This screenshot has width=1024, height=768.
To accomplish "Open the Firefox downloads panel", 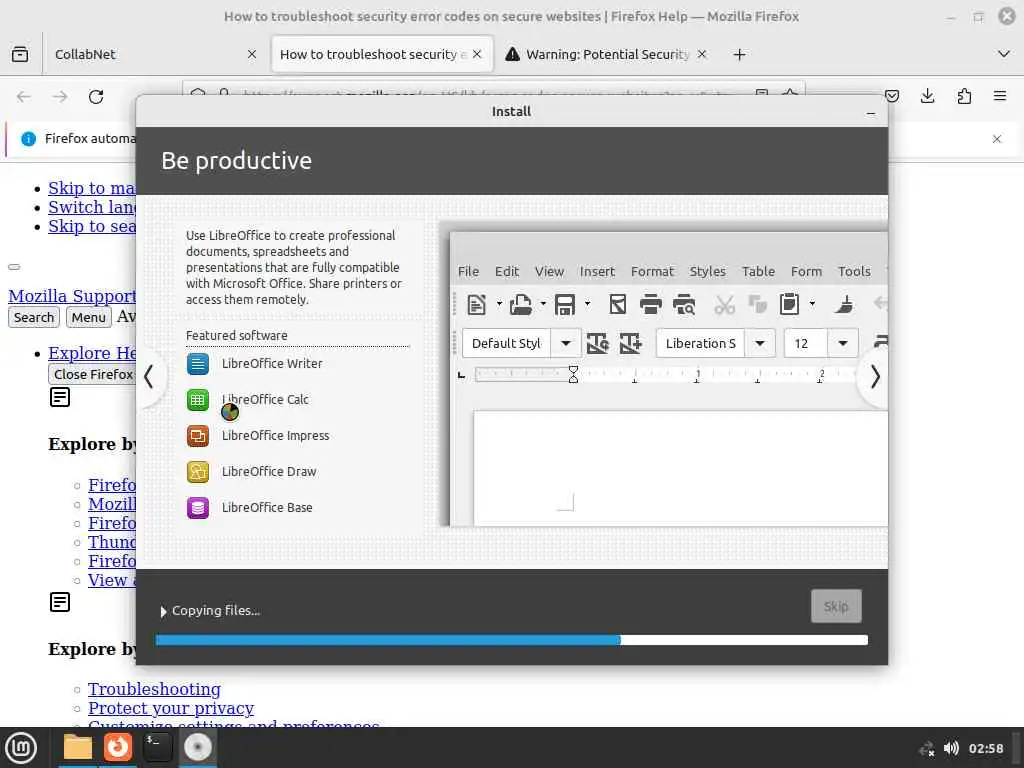I will click(x=927, y=97).
